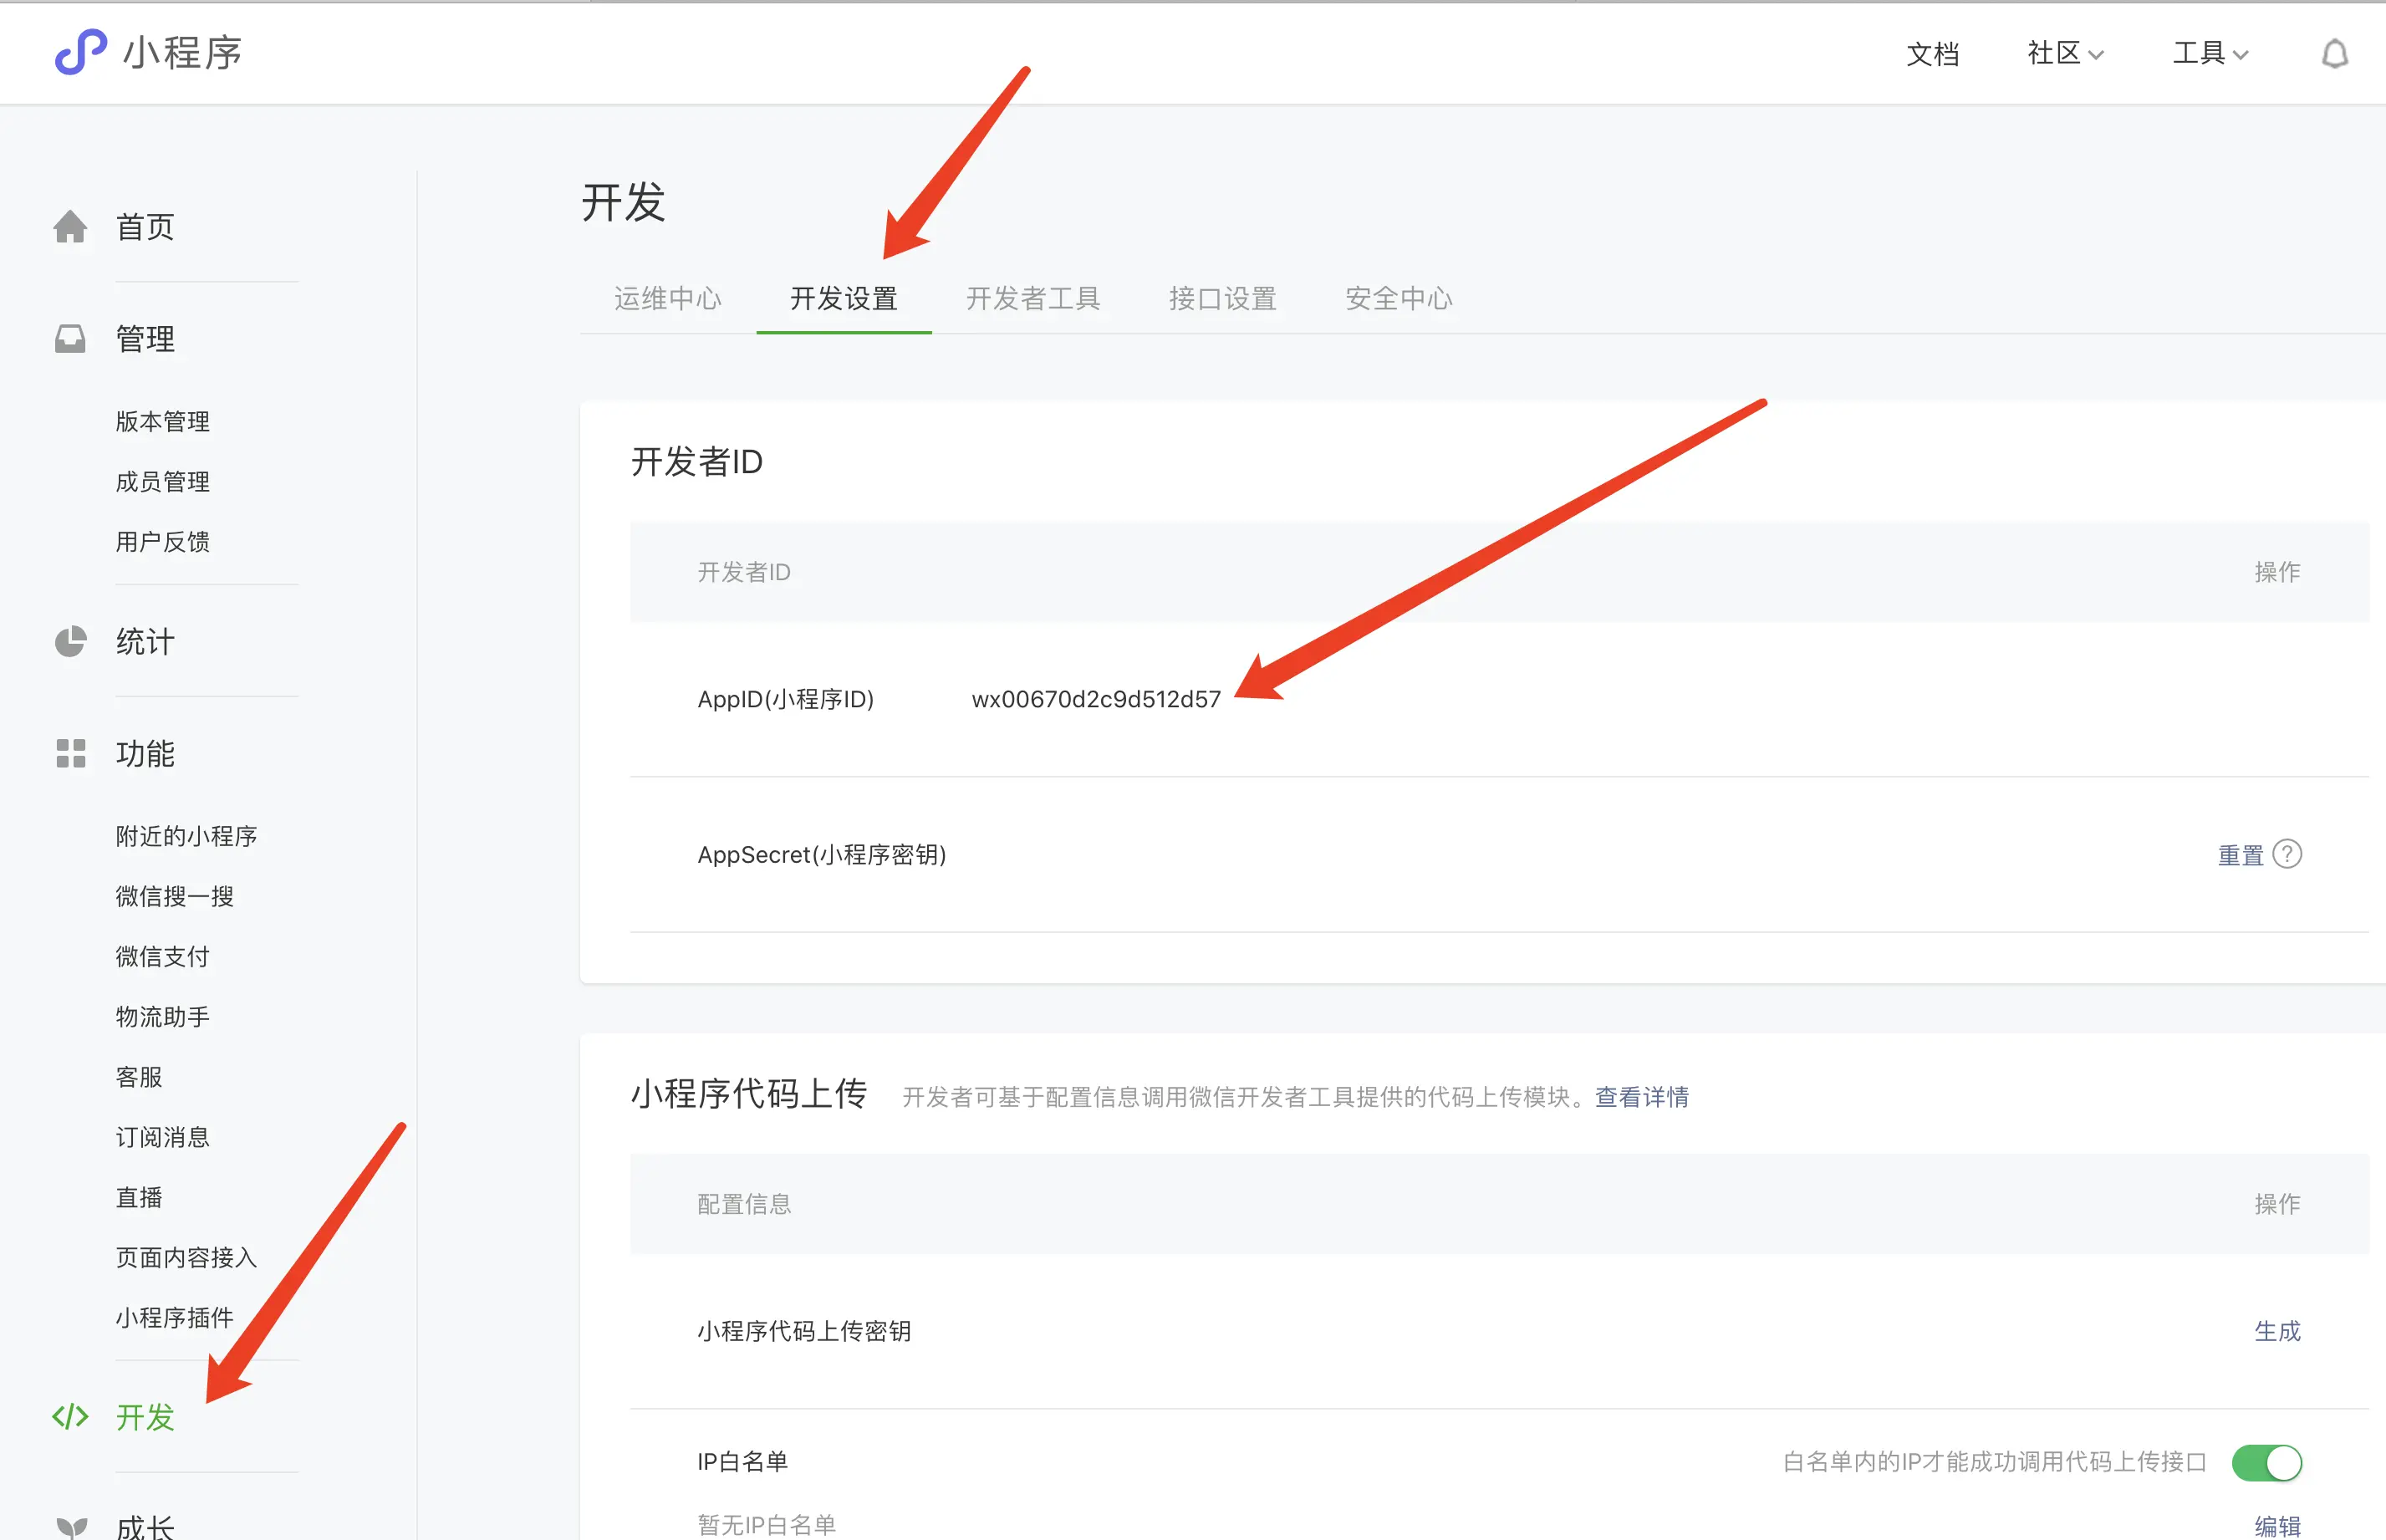Expand the 社区 dropdown
2386x1540 pixels.
coord(2065,54)
